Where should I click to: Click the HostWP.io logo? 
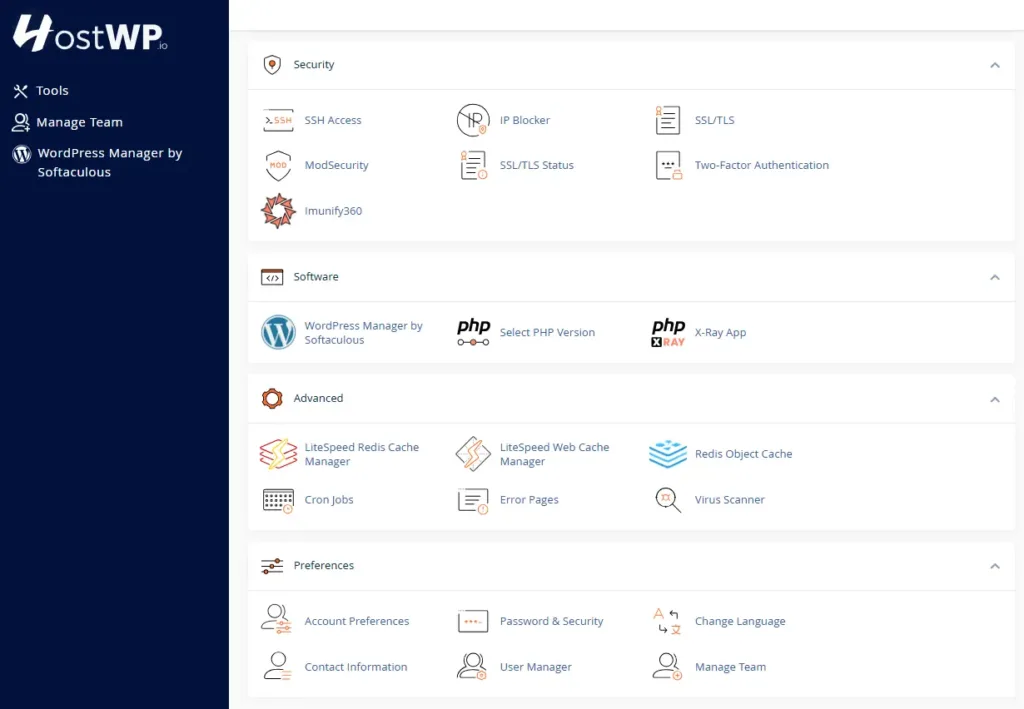(90, 33)
